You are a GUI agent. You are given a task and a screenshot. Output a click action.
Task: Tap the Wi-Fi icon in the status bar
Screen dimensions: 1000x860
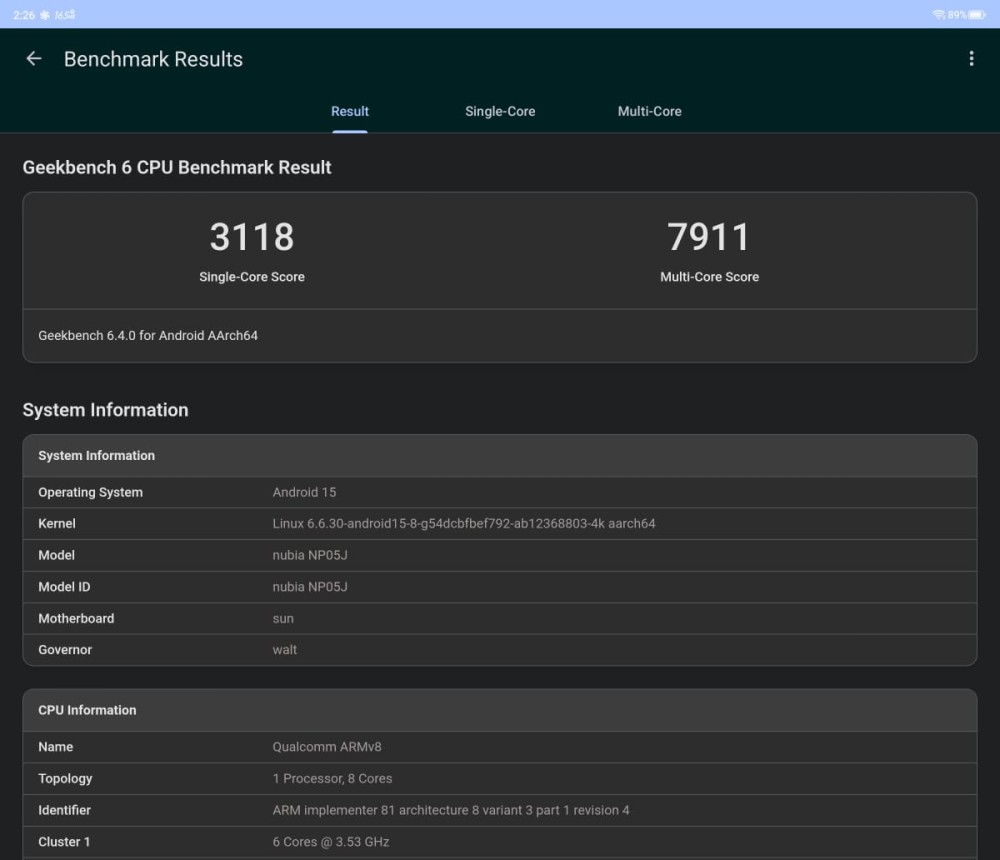939,14
